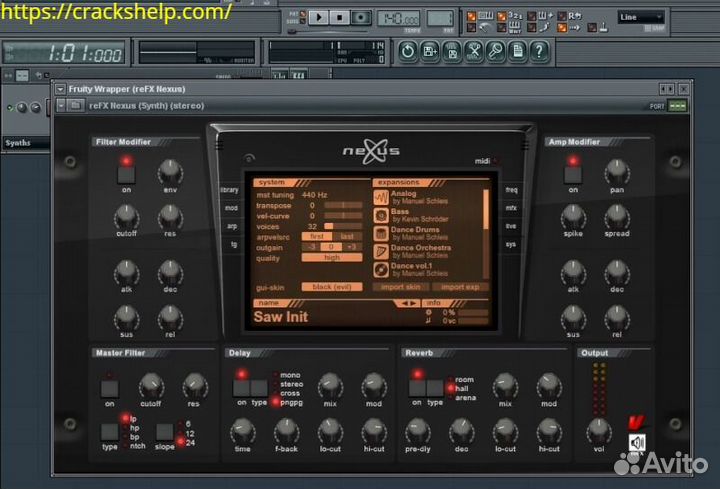720x489 pixels.
Task: Open the project info document icon
Action: 518,51
